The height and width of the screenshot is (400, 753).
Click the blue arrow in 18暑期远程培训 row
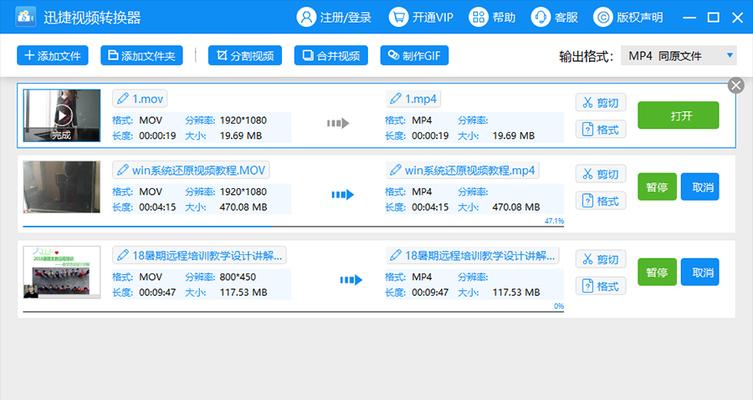[x=351, y=280]
